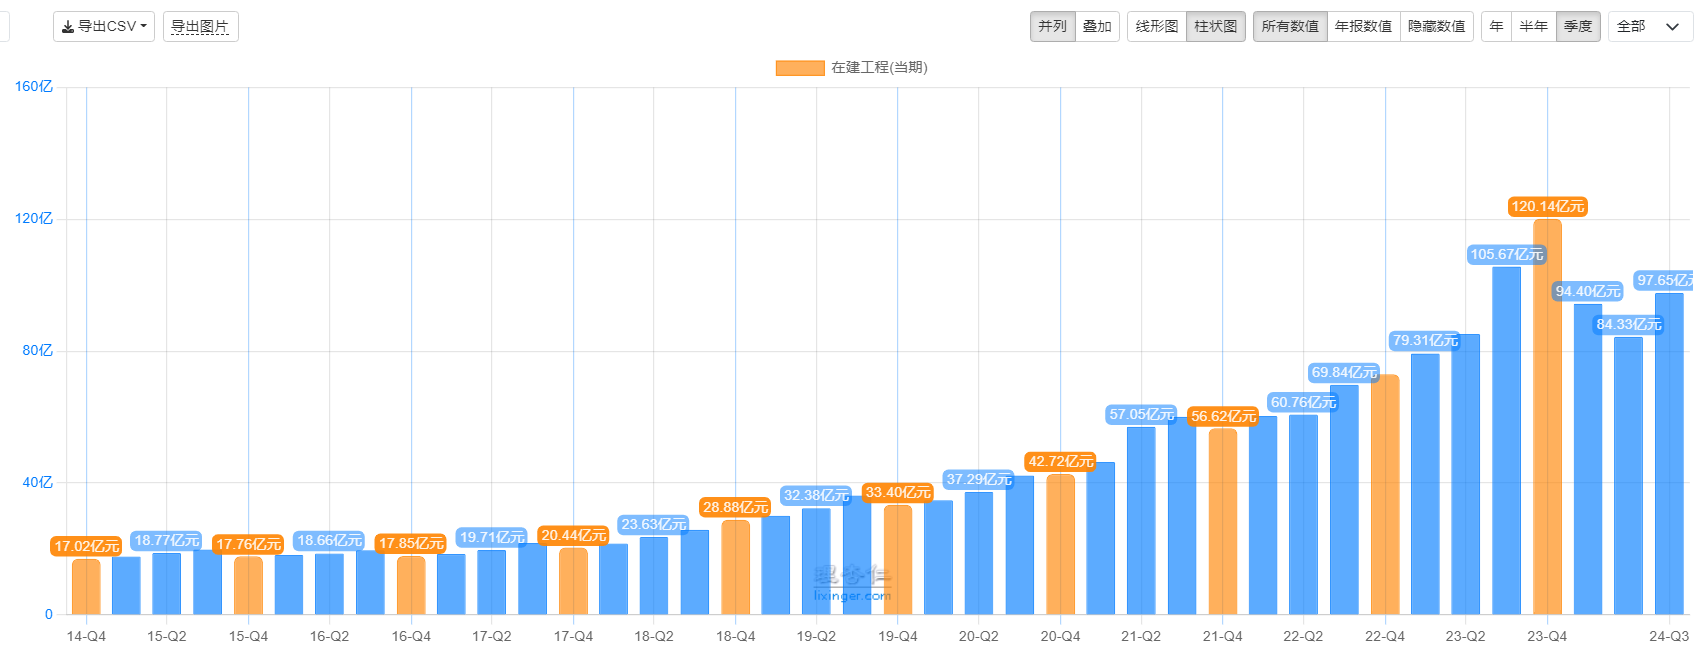Expand the 全部 time range dropdown
This screenshot has width=1705, height=662.
pyautogui.click(x=1649, y=26)
